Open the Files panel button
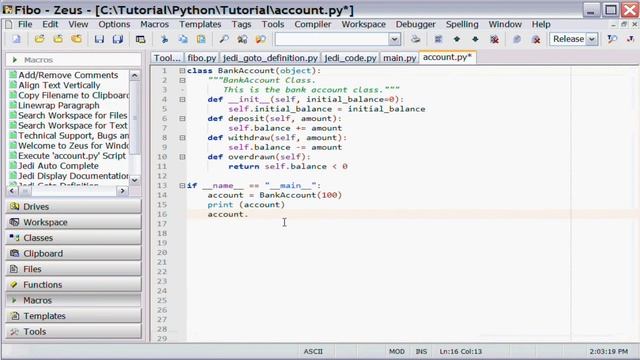This screenshot has height=360, width=640. click(x=73, y=269)
